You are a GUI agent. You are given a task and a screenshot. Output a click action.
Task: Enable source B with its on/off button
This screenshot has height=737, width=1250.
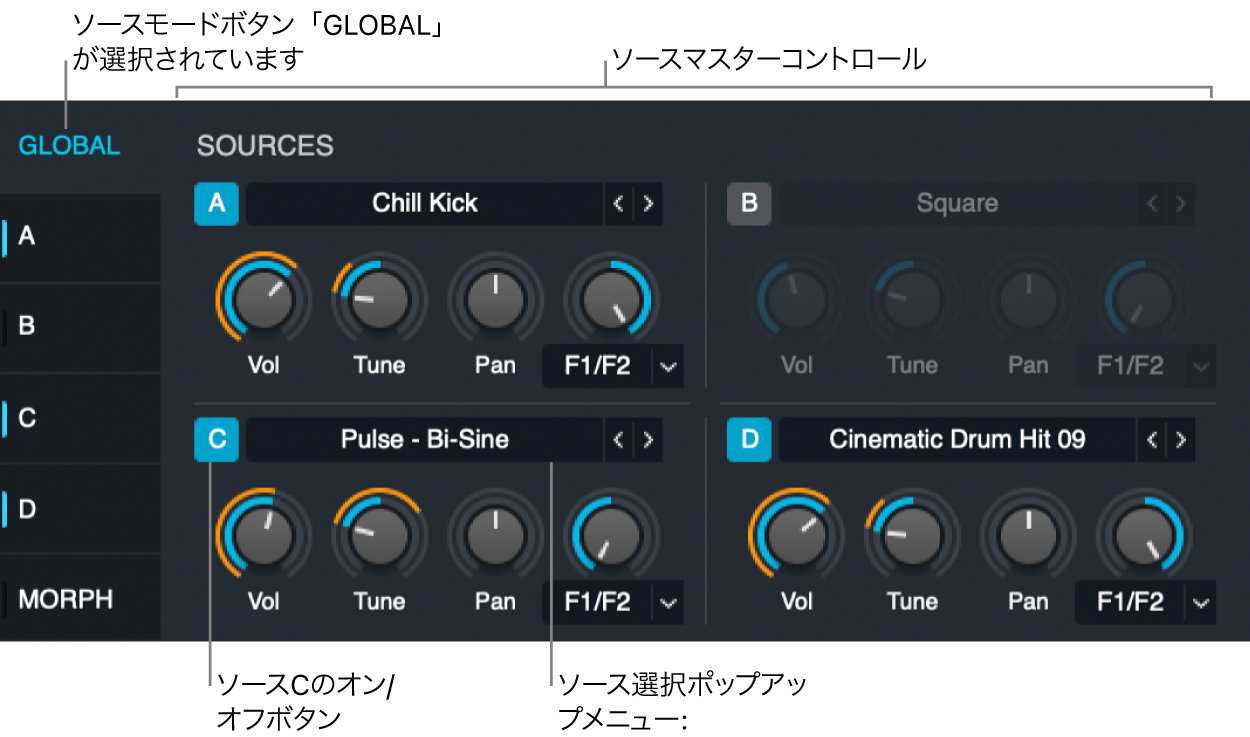point(749,204)
